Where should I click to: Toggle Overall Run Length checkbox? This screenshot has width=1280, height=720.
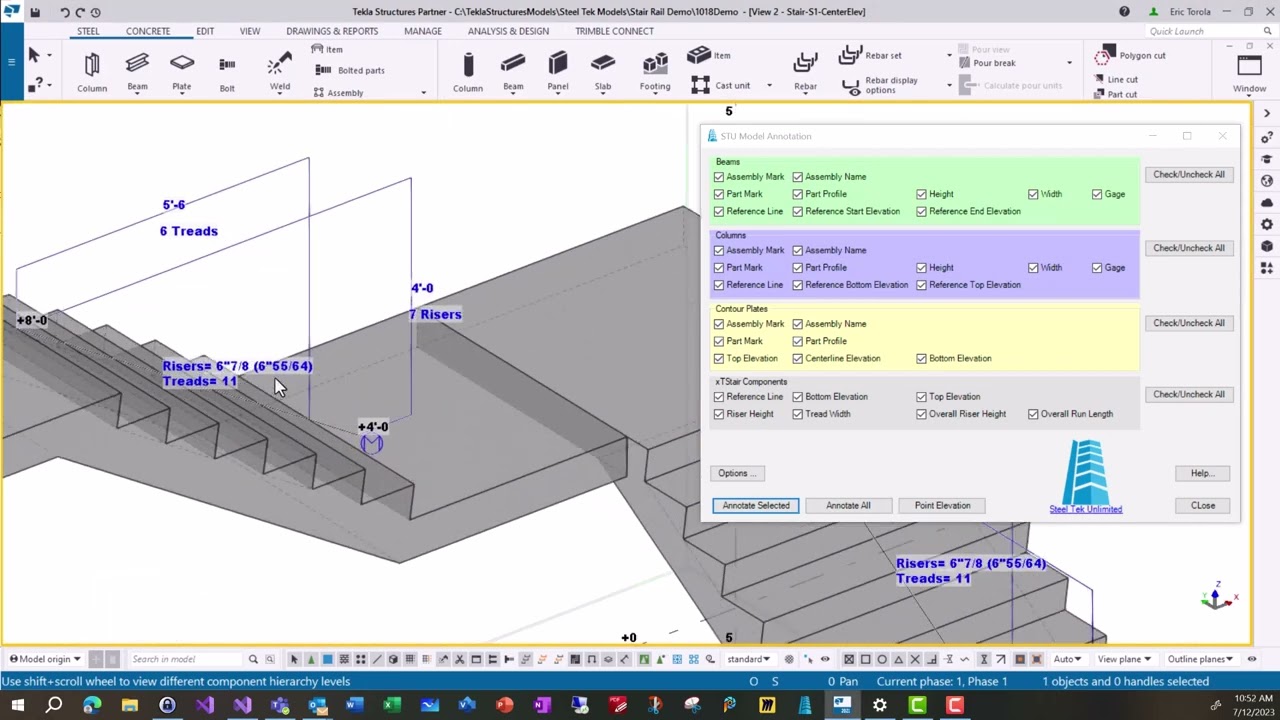(1033, 414)
